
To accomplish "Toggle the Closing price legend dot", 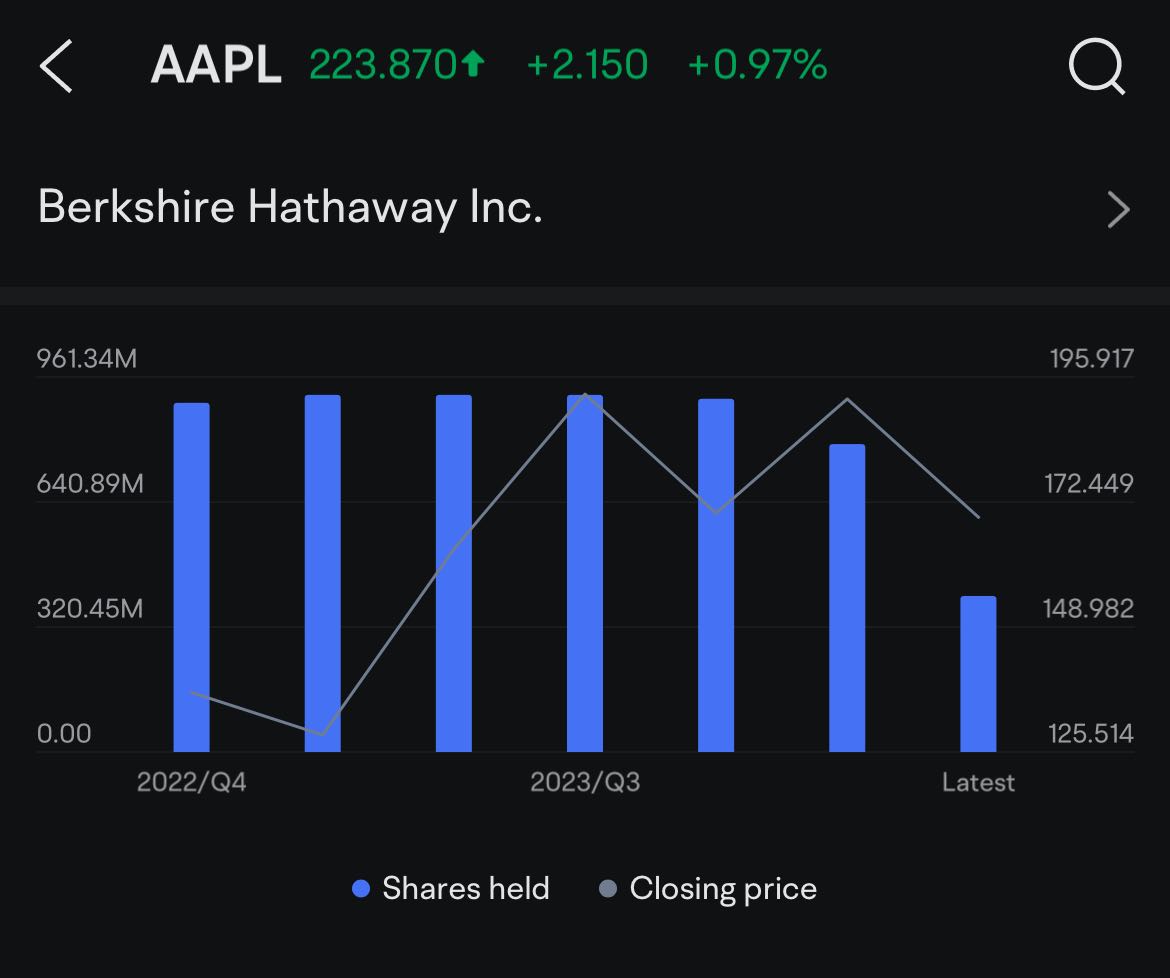I will tap(608, 888).
